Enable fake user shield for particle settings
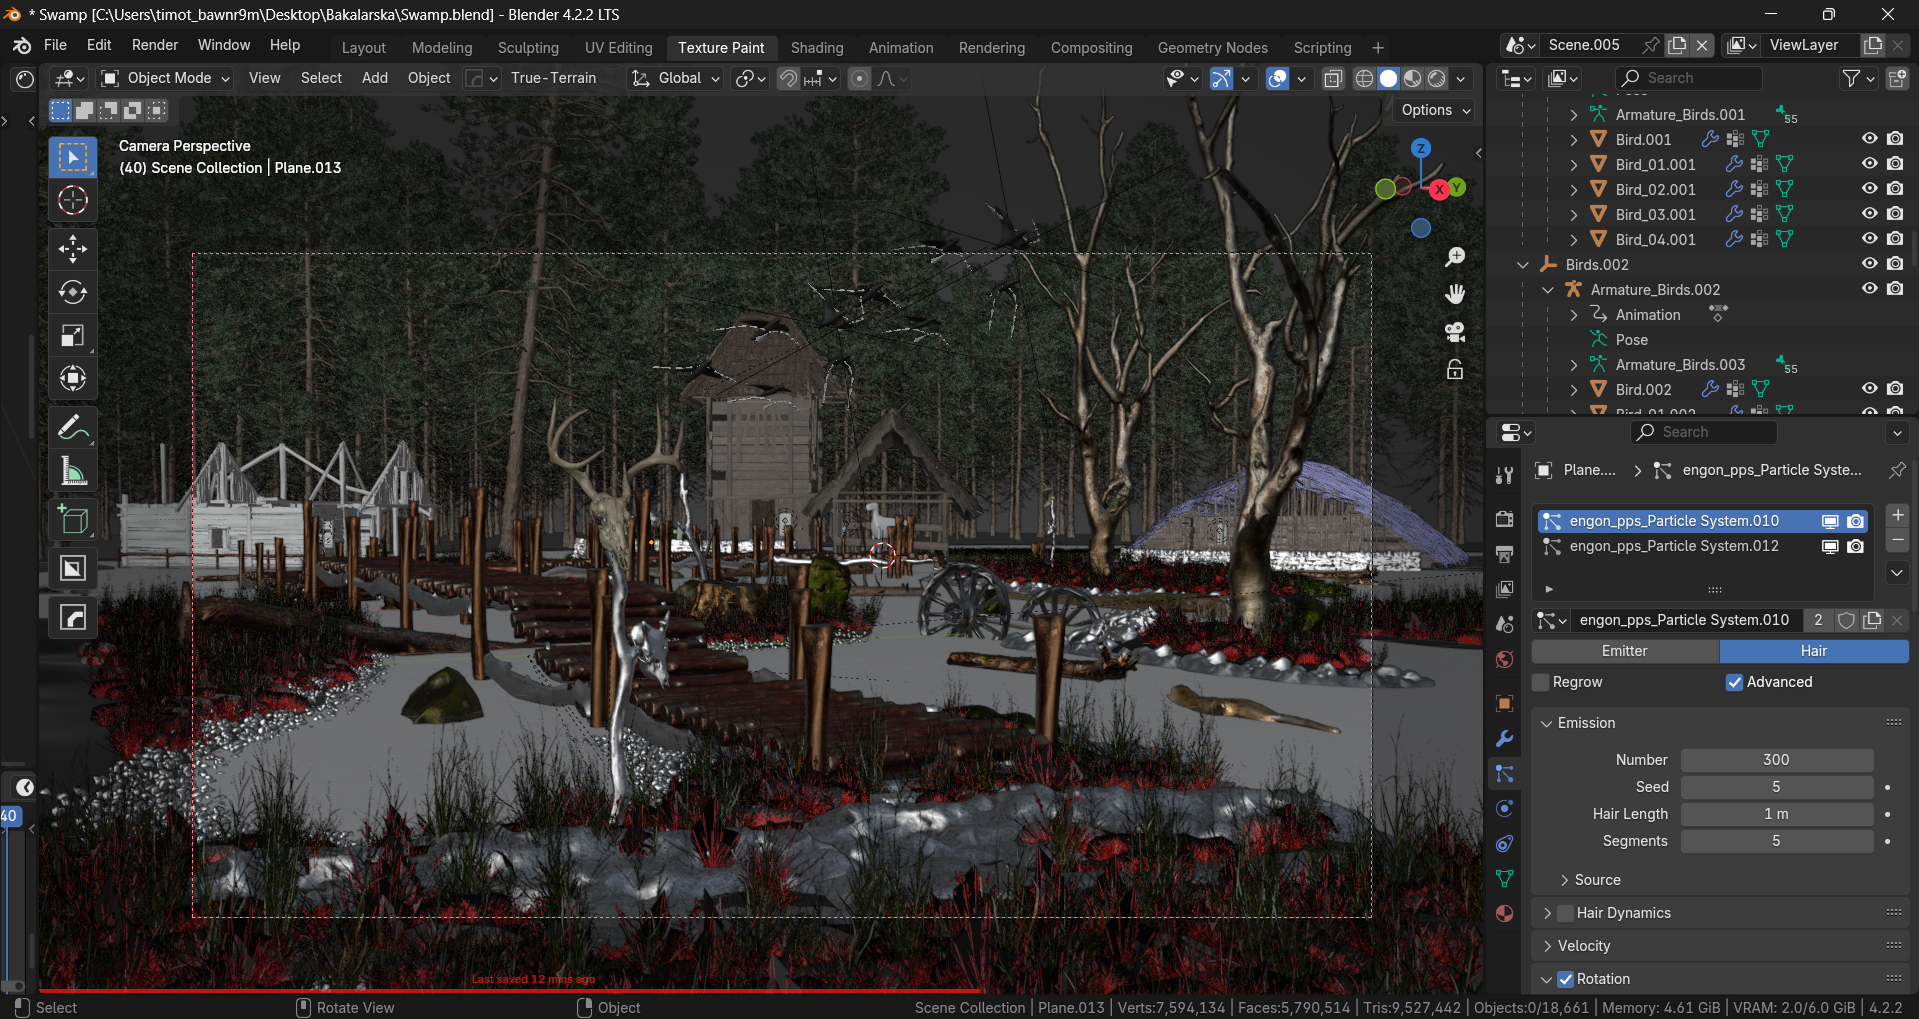This screenshot has height=1019, width=1919. point(1846,620)
